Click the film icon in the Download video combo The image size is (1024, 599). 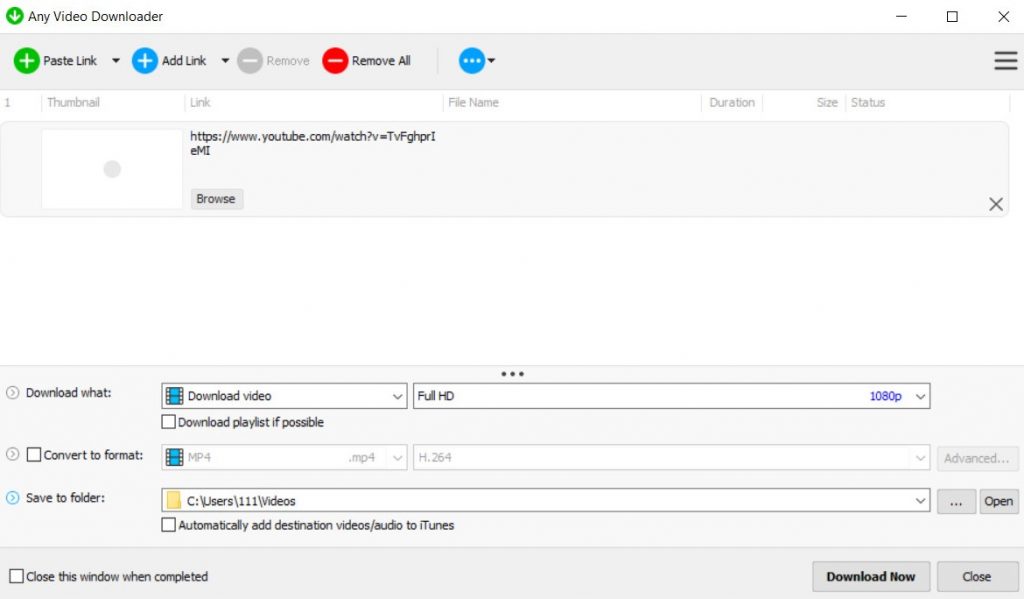[174, 396]
